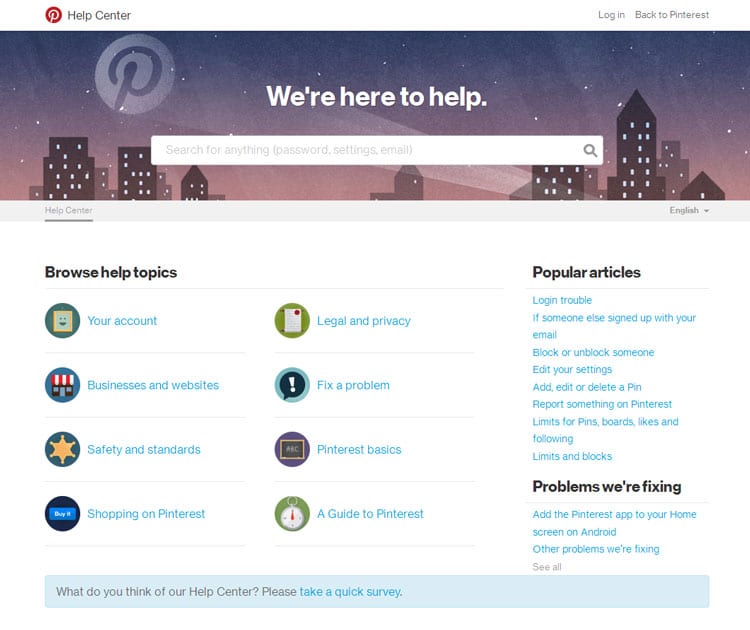Click the Legal and privacy document icon
The image size is (750, 630).
pos(292,321)
